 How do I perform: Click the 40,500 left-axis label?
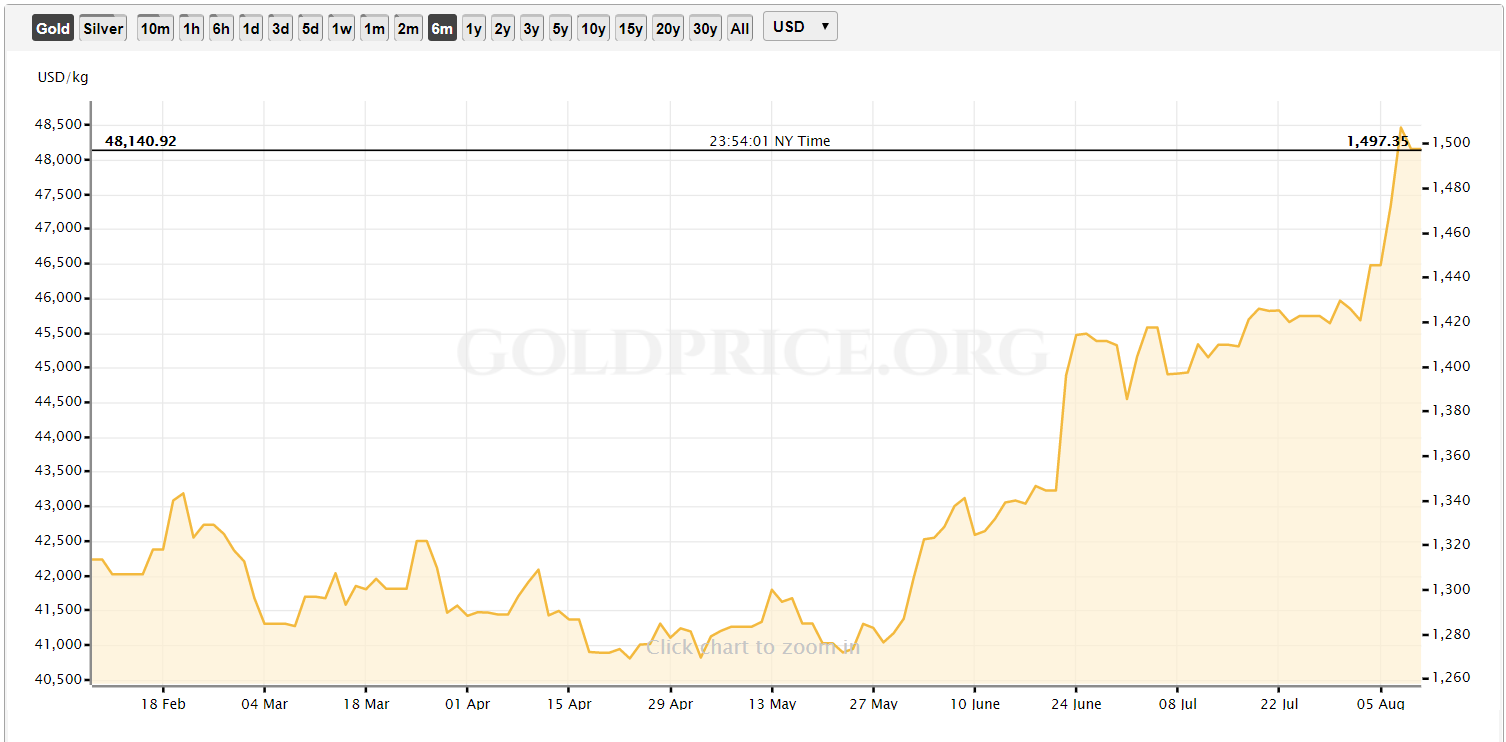pos(60,680)
